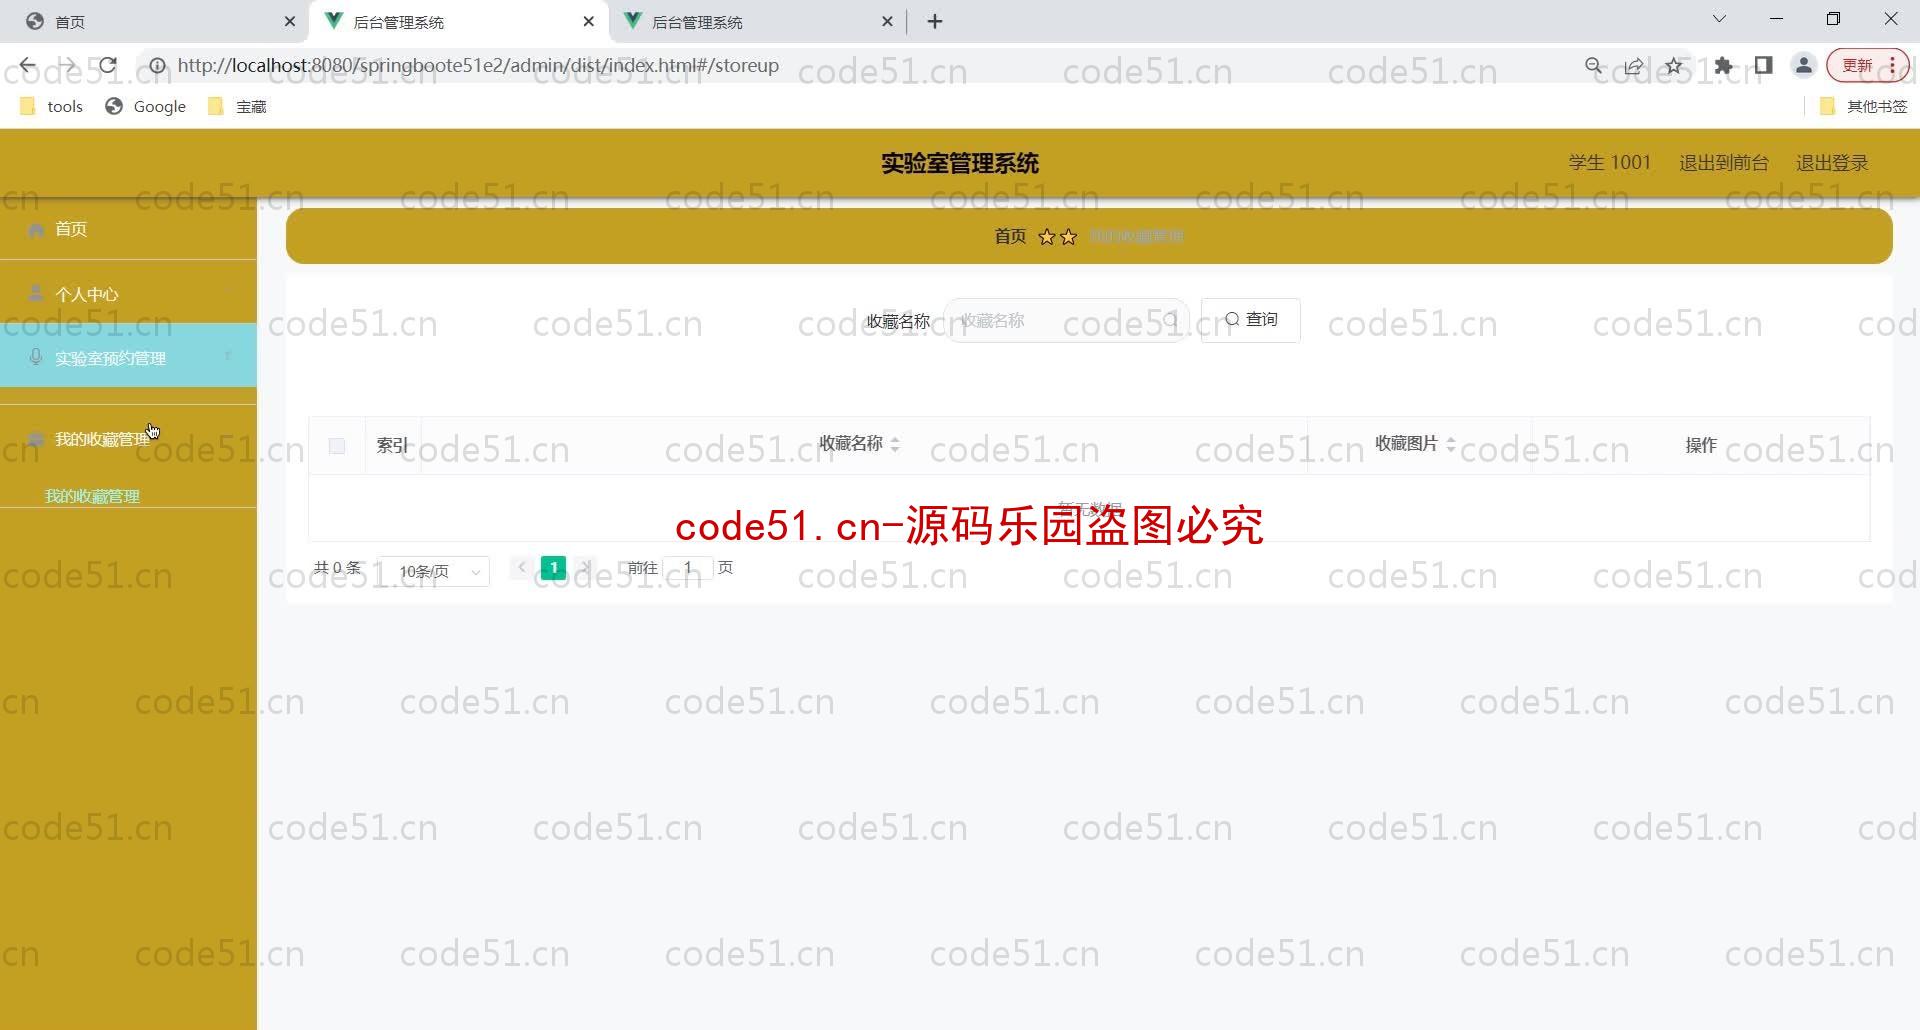Open the 宝藏 bookmark folder

click(237, 106)
